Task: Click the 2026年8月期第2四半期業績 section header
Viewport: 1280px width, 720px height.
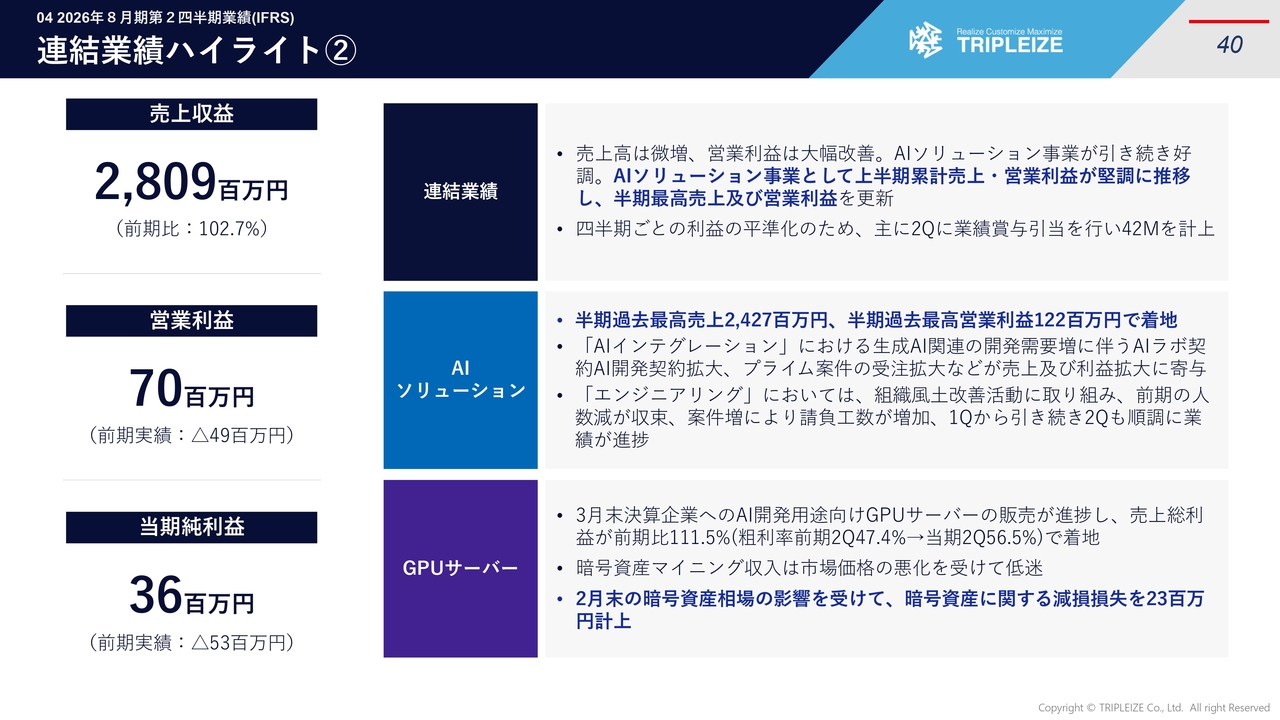Action: (x=165, y=17)
